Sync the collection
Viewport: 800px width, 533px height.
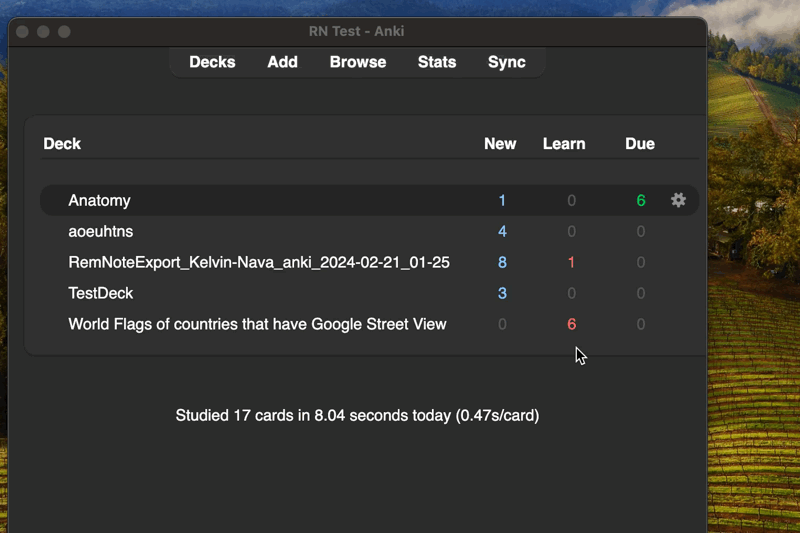click(506, 62)
